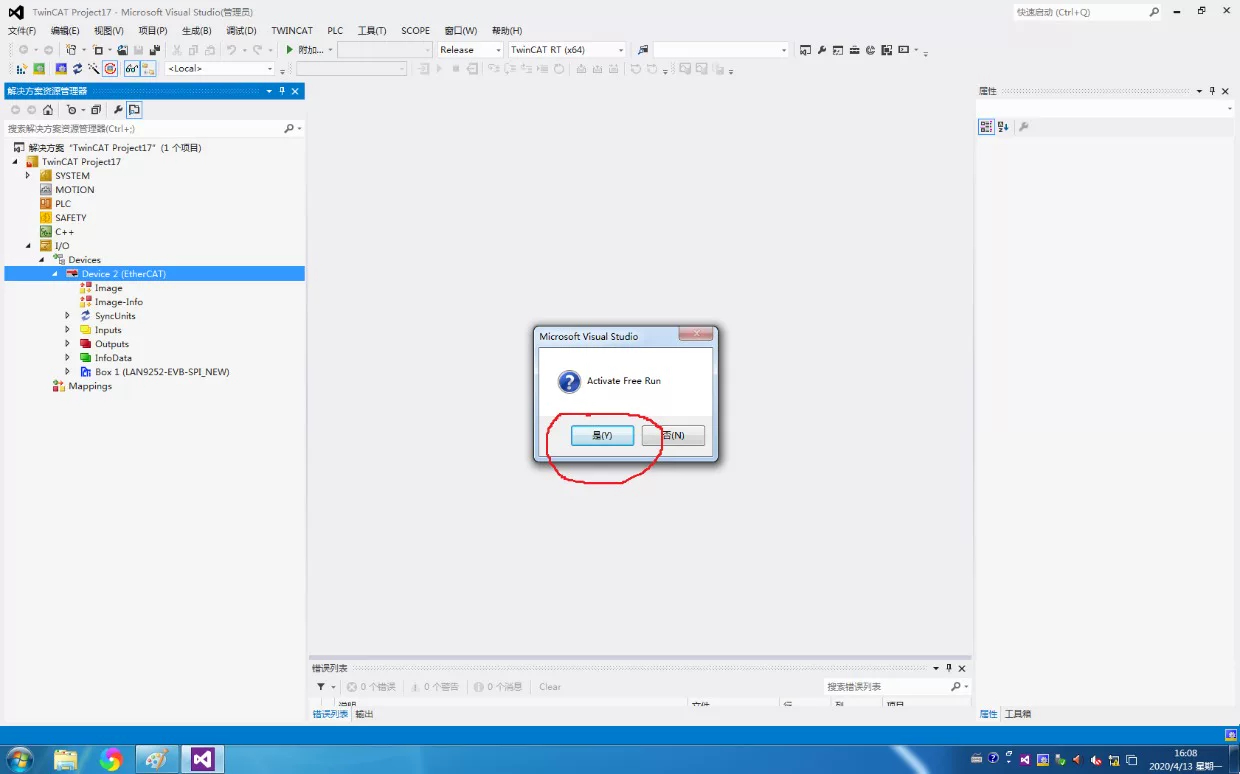Open the <Local> target system dropdown
Screen dimensions: 1240x774
[x=220, y=68]
